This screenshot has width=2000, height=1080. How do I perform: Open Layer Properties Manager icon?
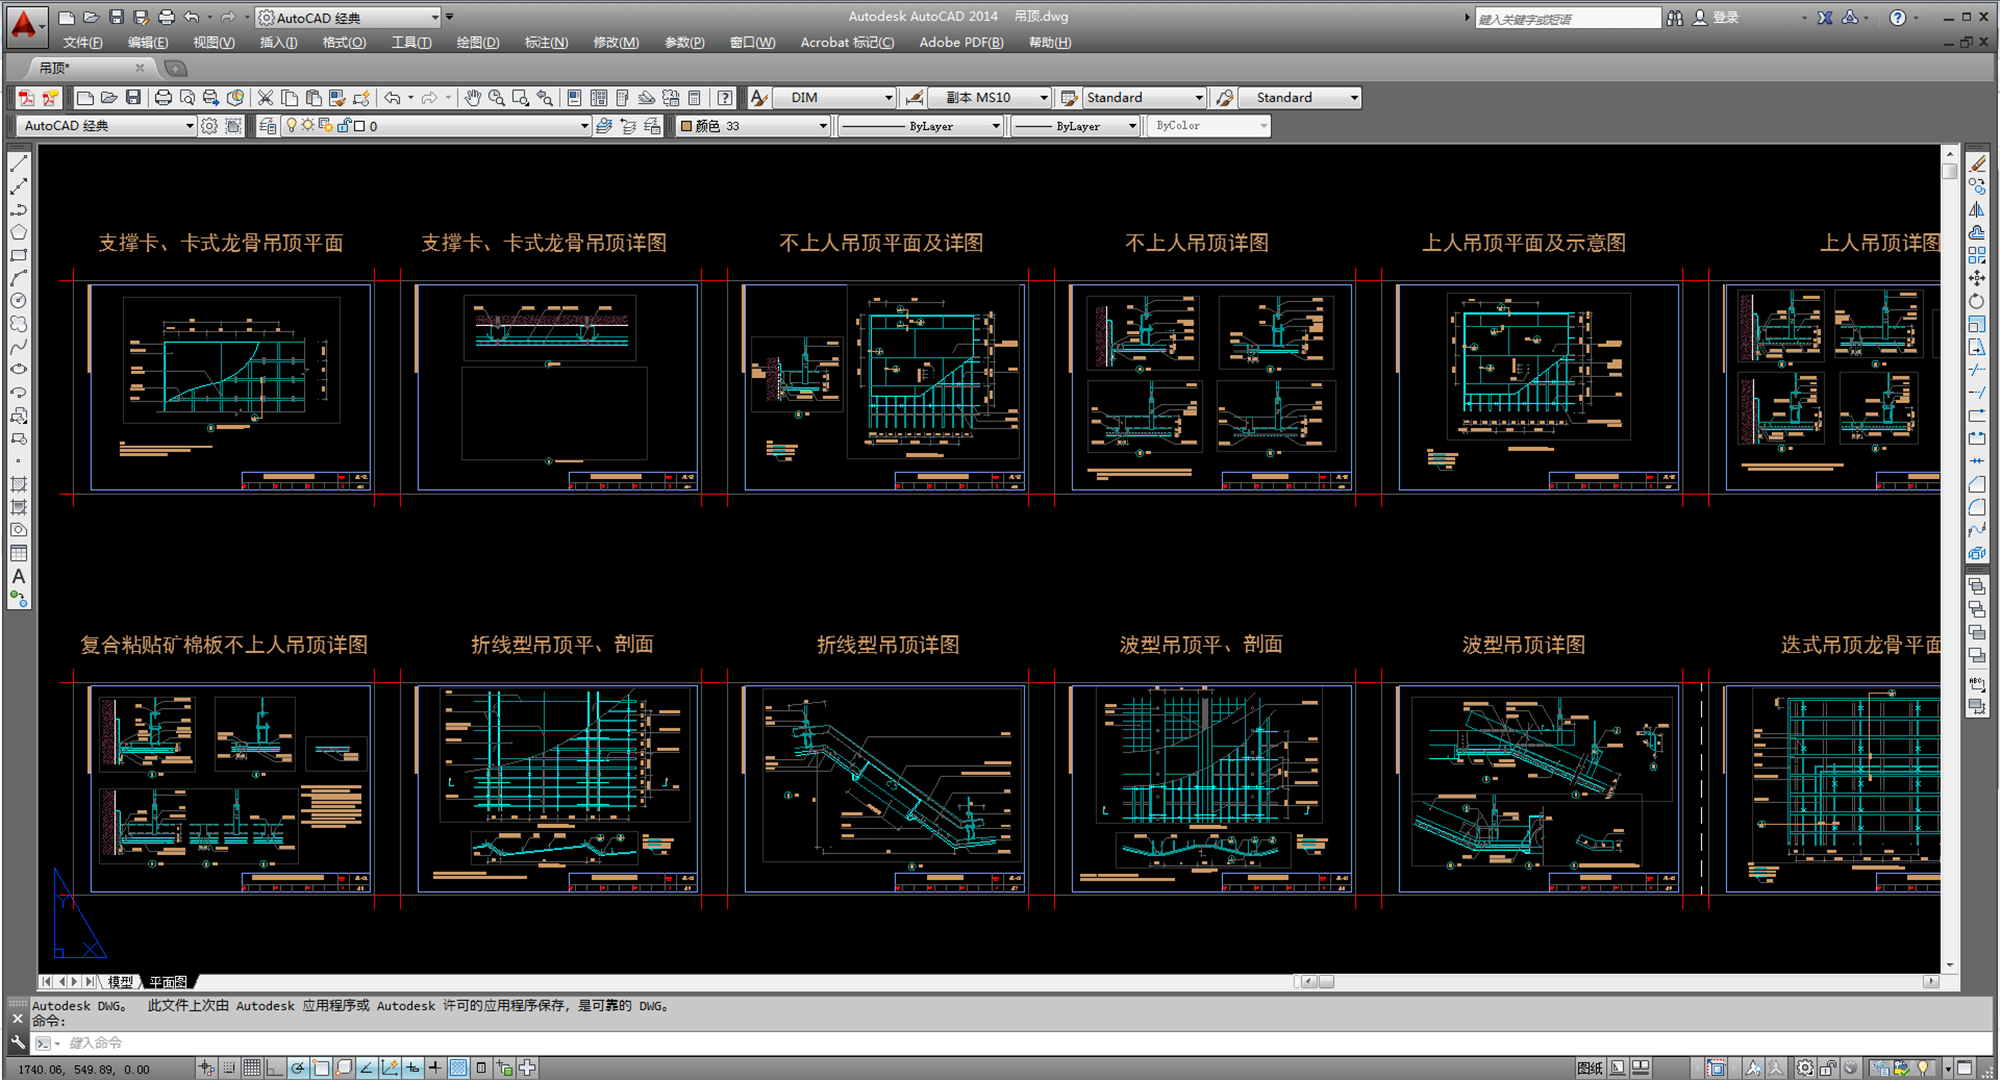coord(268,126)
